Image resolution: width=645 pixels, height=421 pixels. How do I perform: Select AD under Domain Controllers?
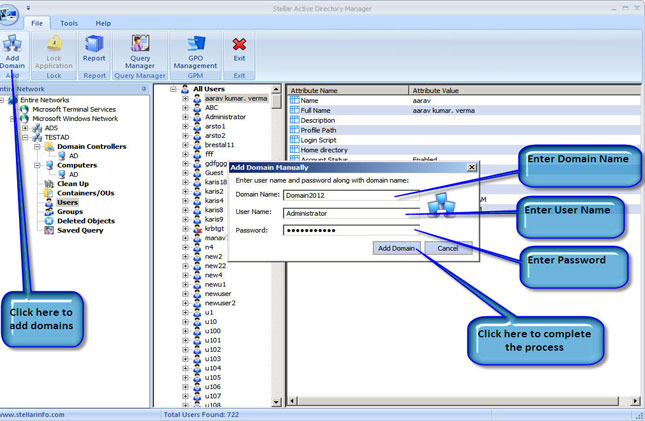click(74, 156)
